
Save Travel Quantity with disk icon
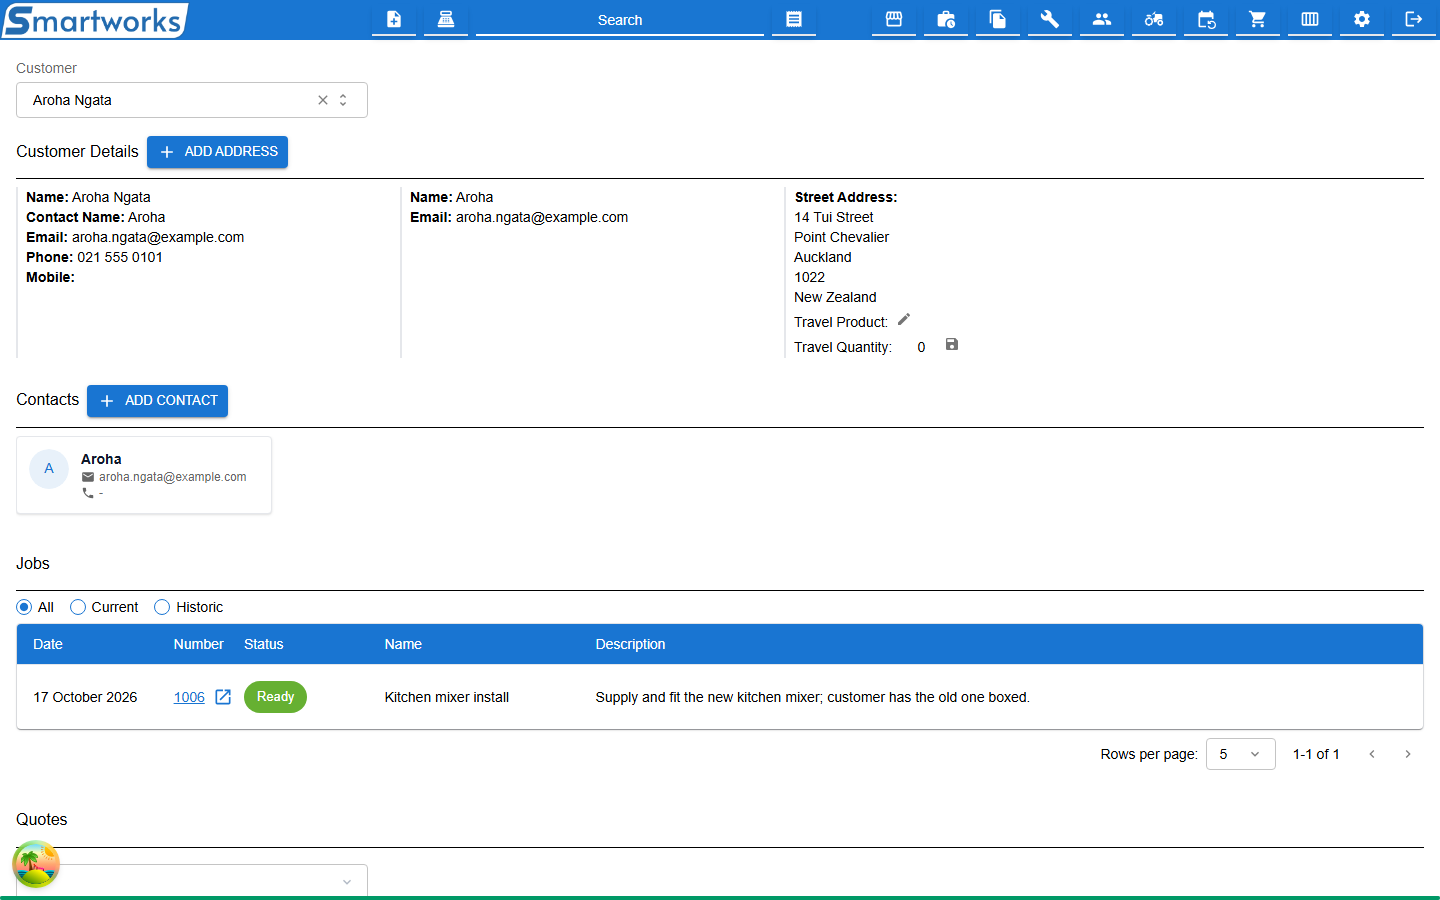952,345
